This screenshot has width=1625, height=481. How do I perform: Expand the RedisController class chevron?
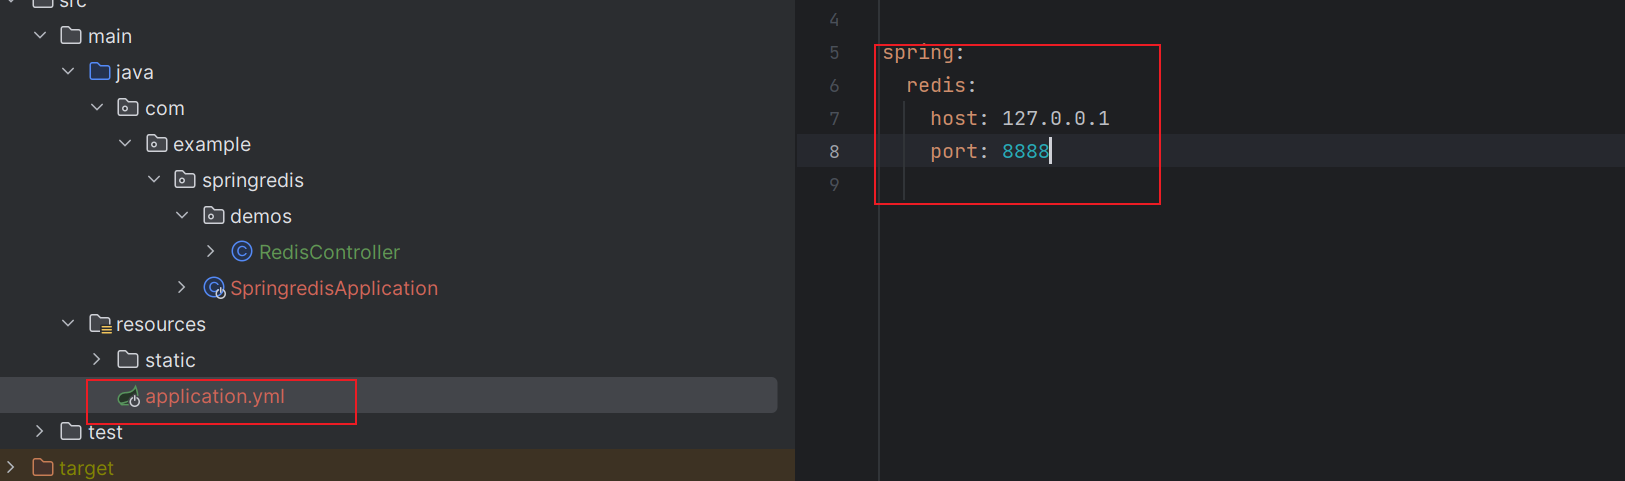click(x=211, y=252)
